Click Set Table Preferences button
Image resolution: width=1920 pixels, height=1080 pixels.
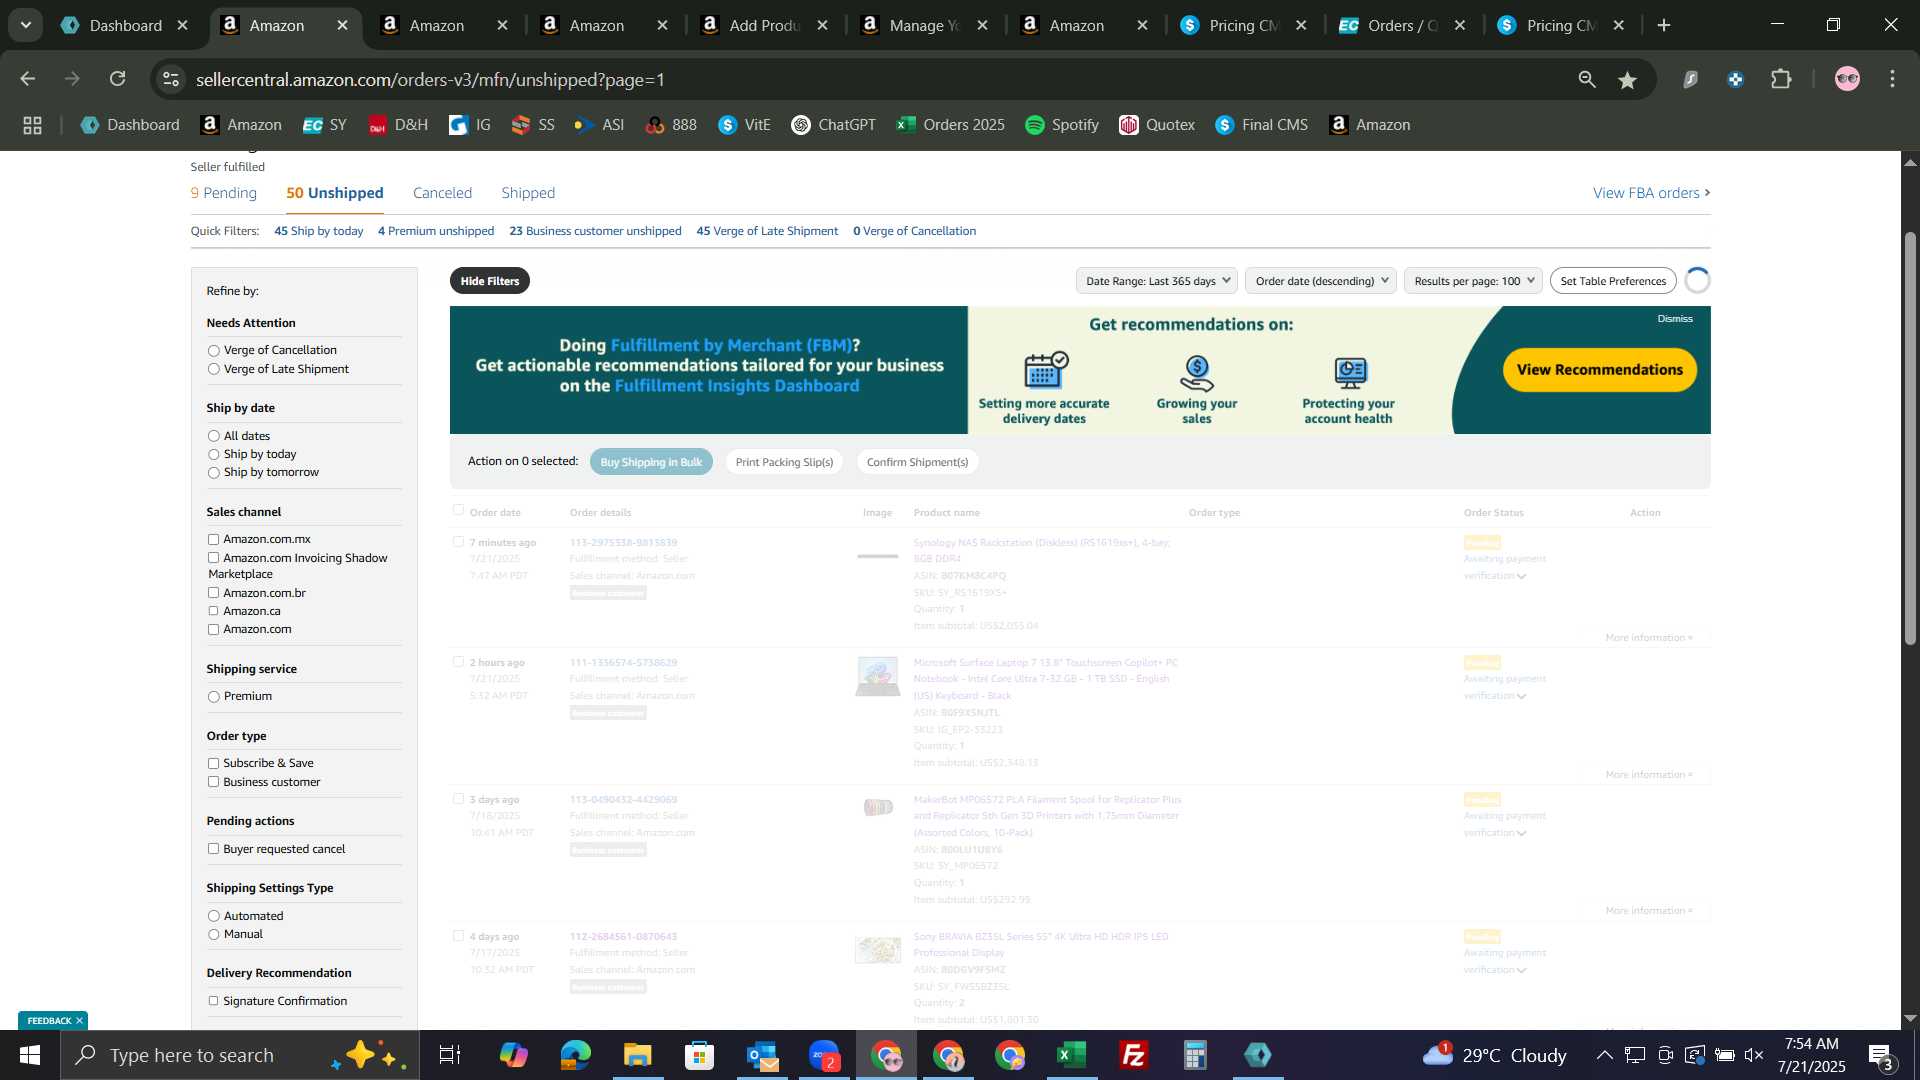pyautogui.click(x=1613, y=281)
